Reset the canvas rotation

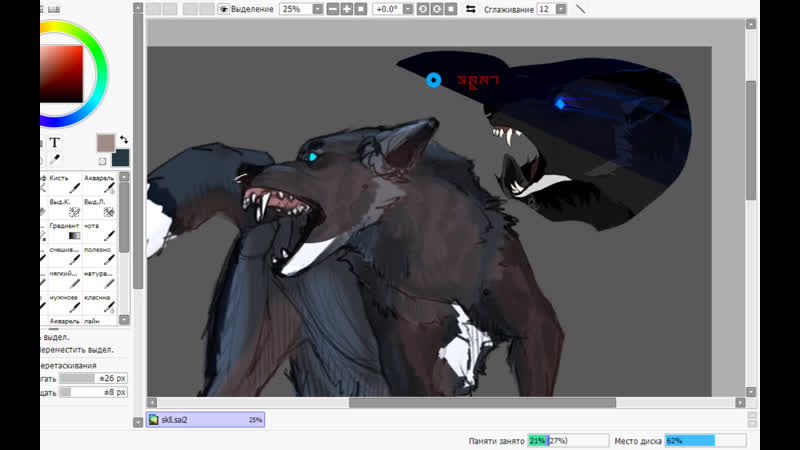451,9
